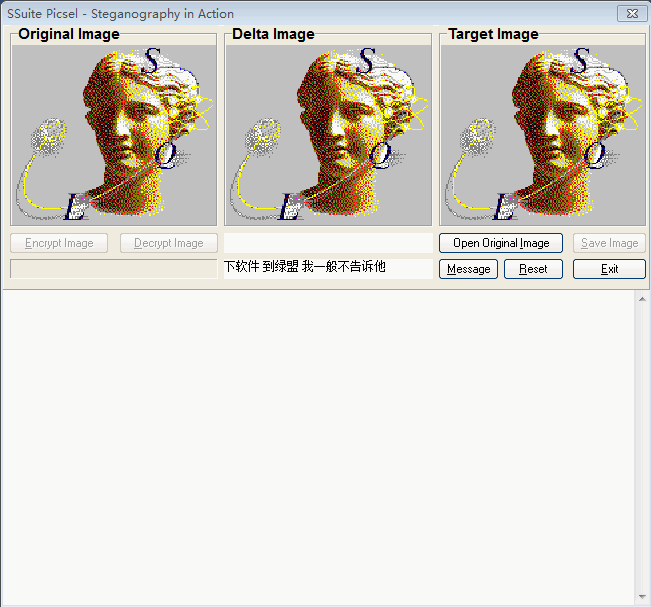
Task: Click the empty field under Encrypt Image
Action: click(114, 269)
